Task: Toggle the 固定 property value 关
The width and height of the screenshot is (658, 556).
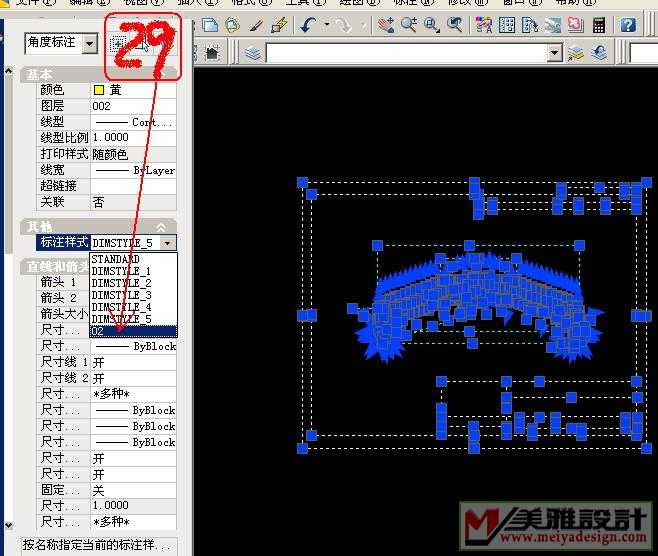Action: (x=133, y=490)
